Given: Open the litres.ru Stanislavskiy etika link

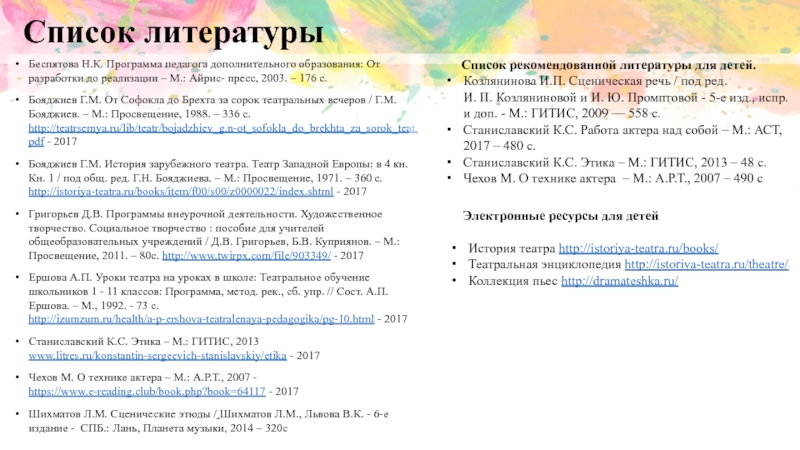Looking at the screenshot, I should click(157, 355).
